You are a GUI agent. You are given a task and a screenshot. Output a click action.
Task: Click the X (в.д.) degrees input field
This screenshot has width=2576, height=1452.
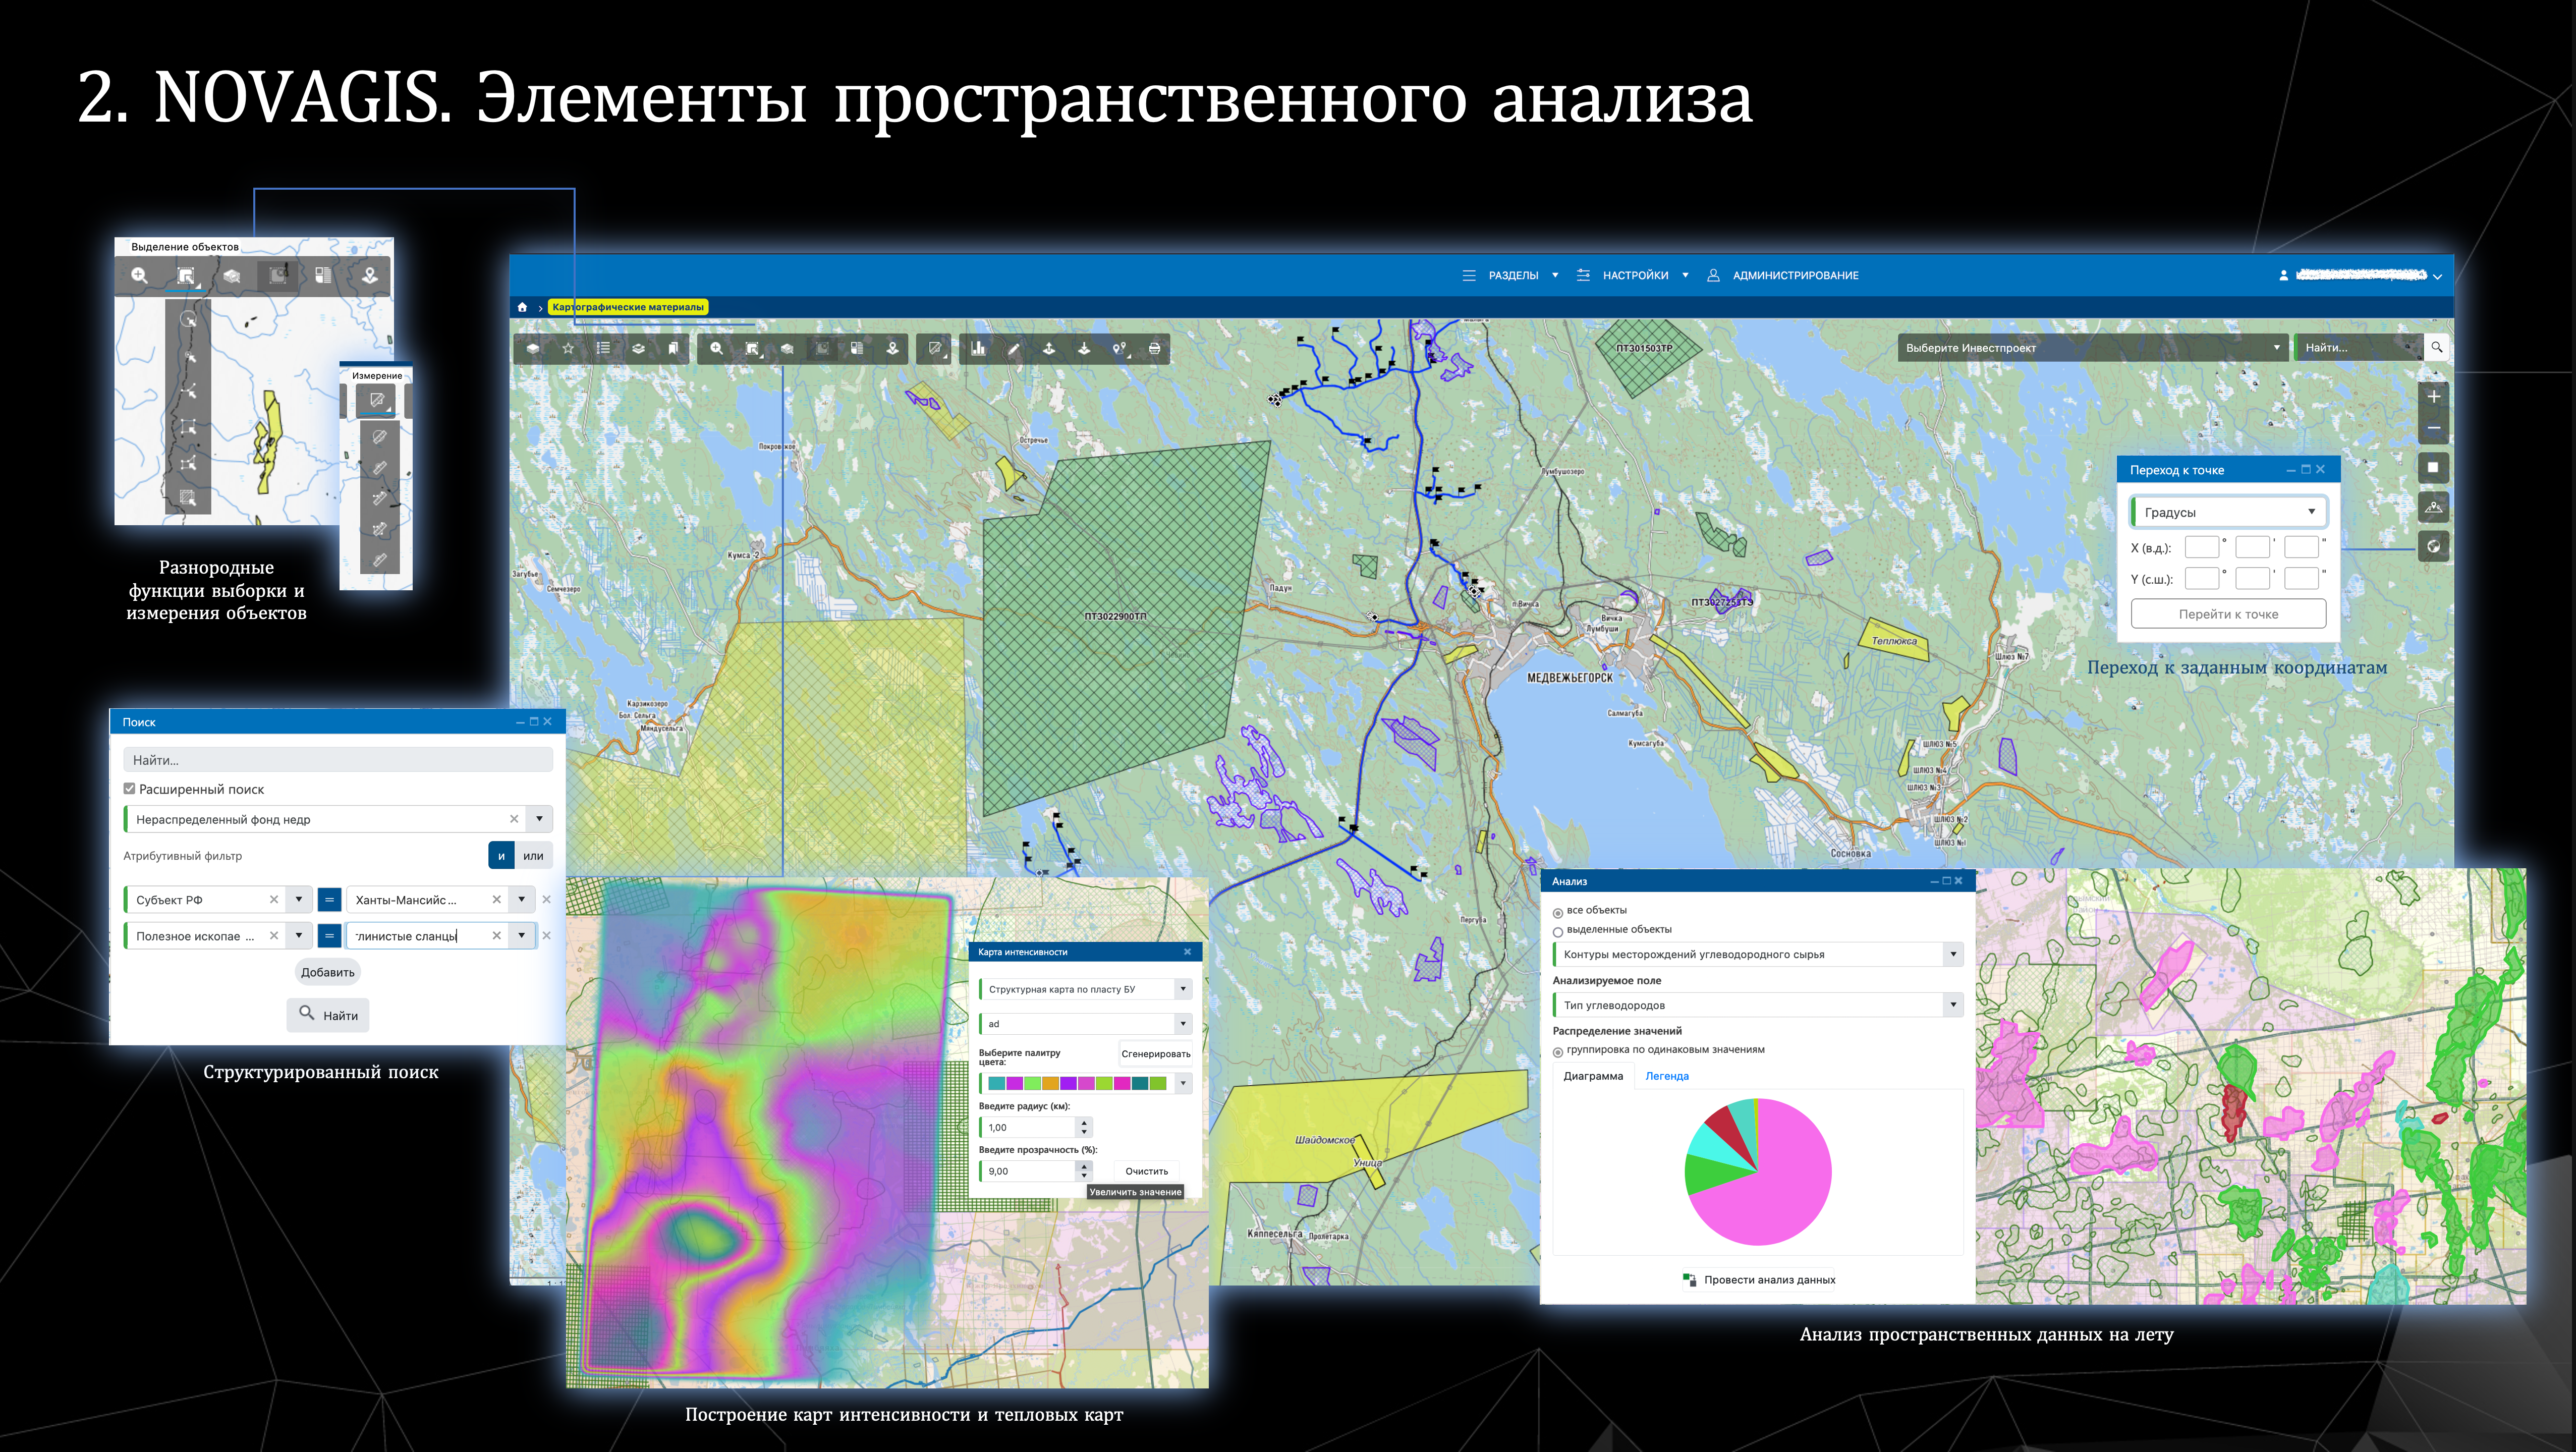click(2202, 548)
